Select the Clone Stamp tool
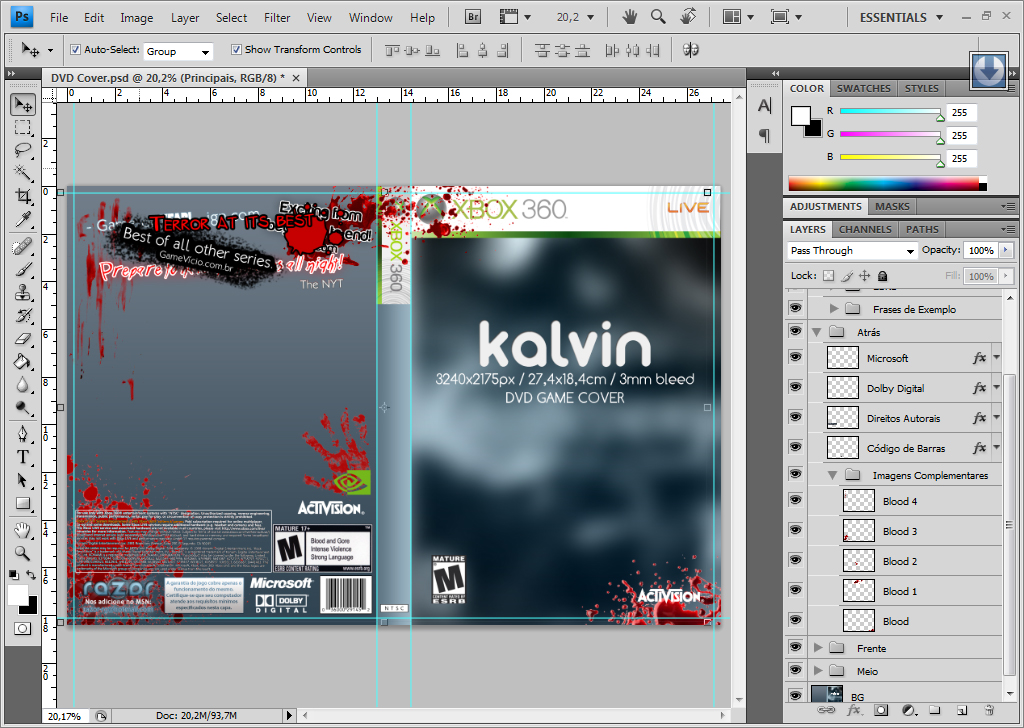The height and width of the screenshot is (728, 1024). 23,293
